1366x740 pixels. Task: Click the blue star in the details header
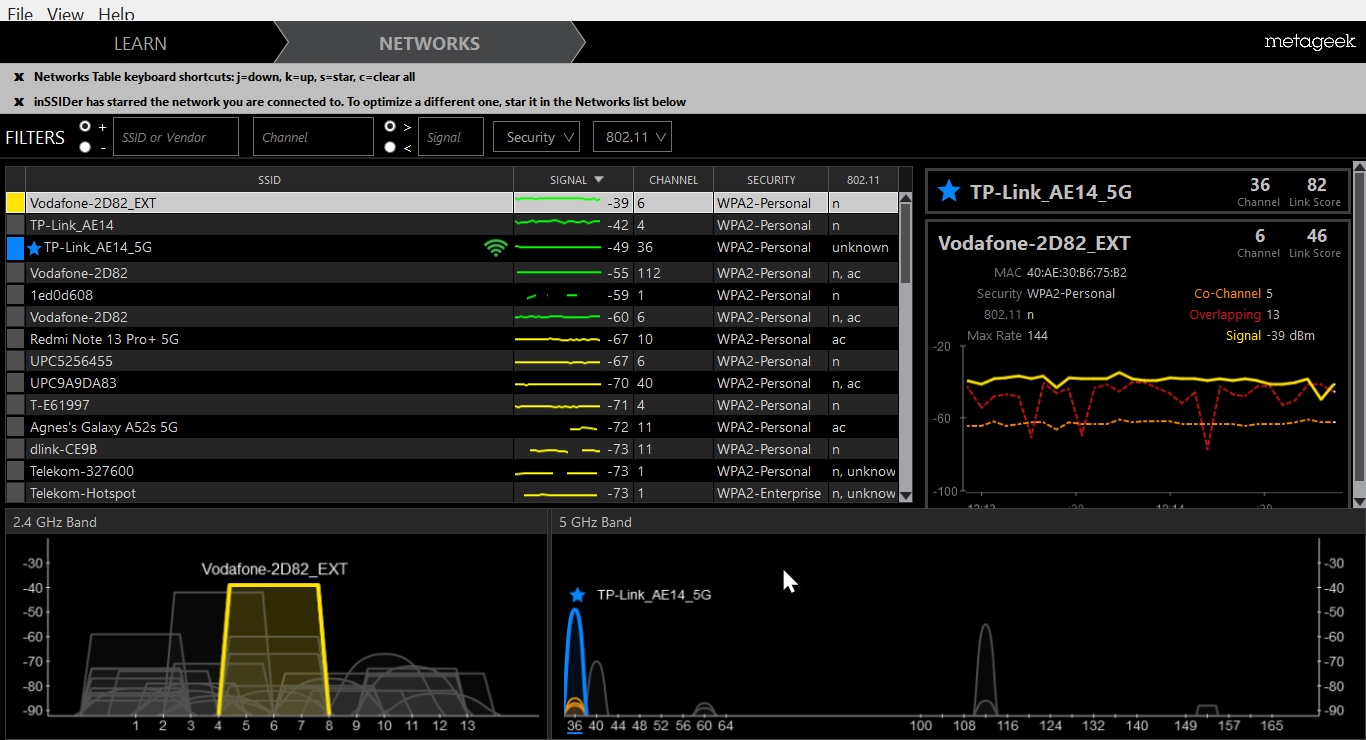pos(948,191)
